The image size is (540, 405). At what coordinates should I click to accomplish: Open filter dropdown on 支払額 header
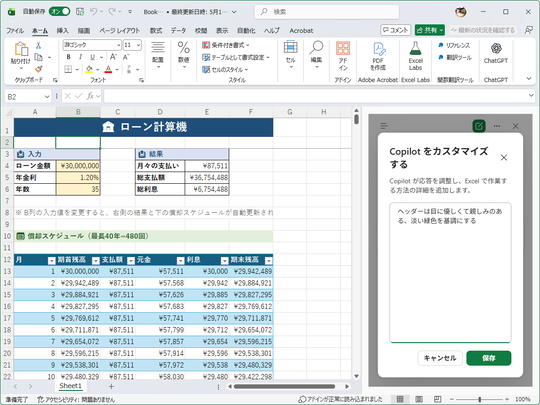click(131, 261)
